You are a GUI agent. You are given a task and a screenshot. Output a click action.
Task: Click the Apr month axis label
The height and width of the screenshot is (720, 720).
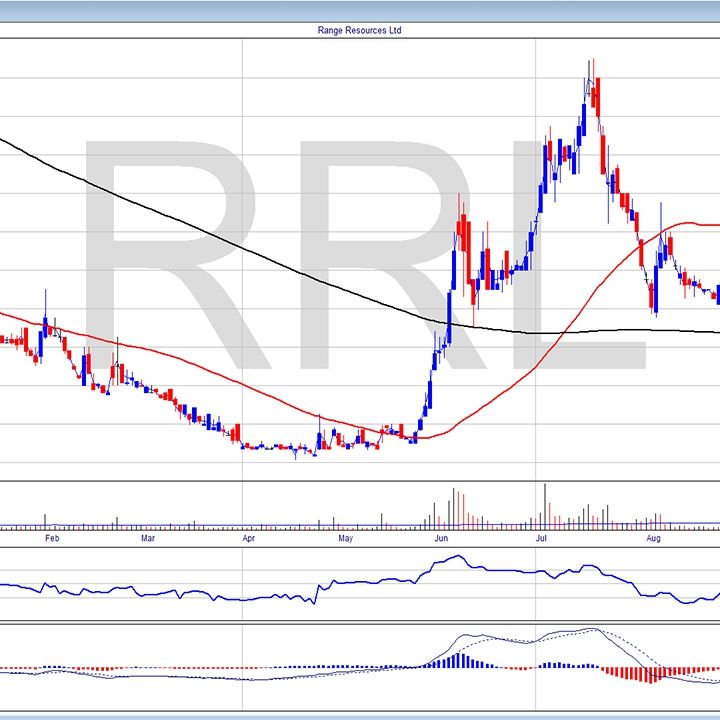[249, 538]
